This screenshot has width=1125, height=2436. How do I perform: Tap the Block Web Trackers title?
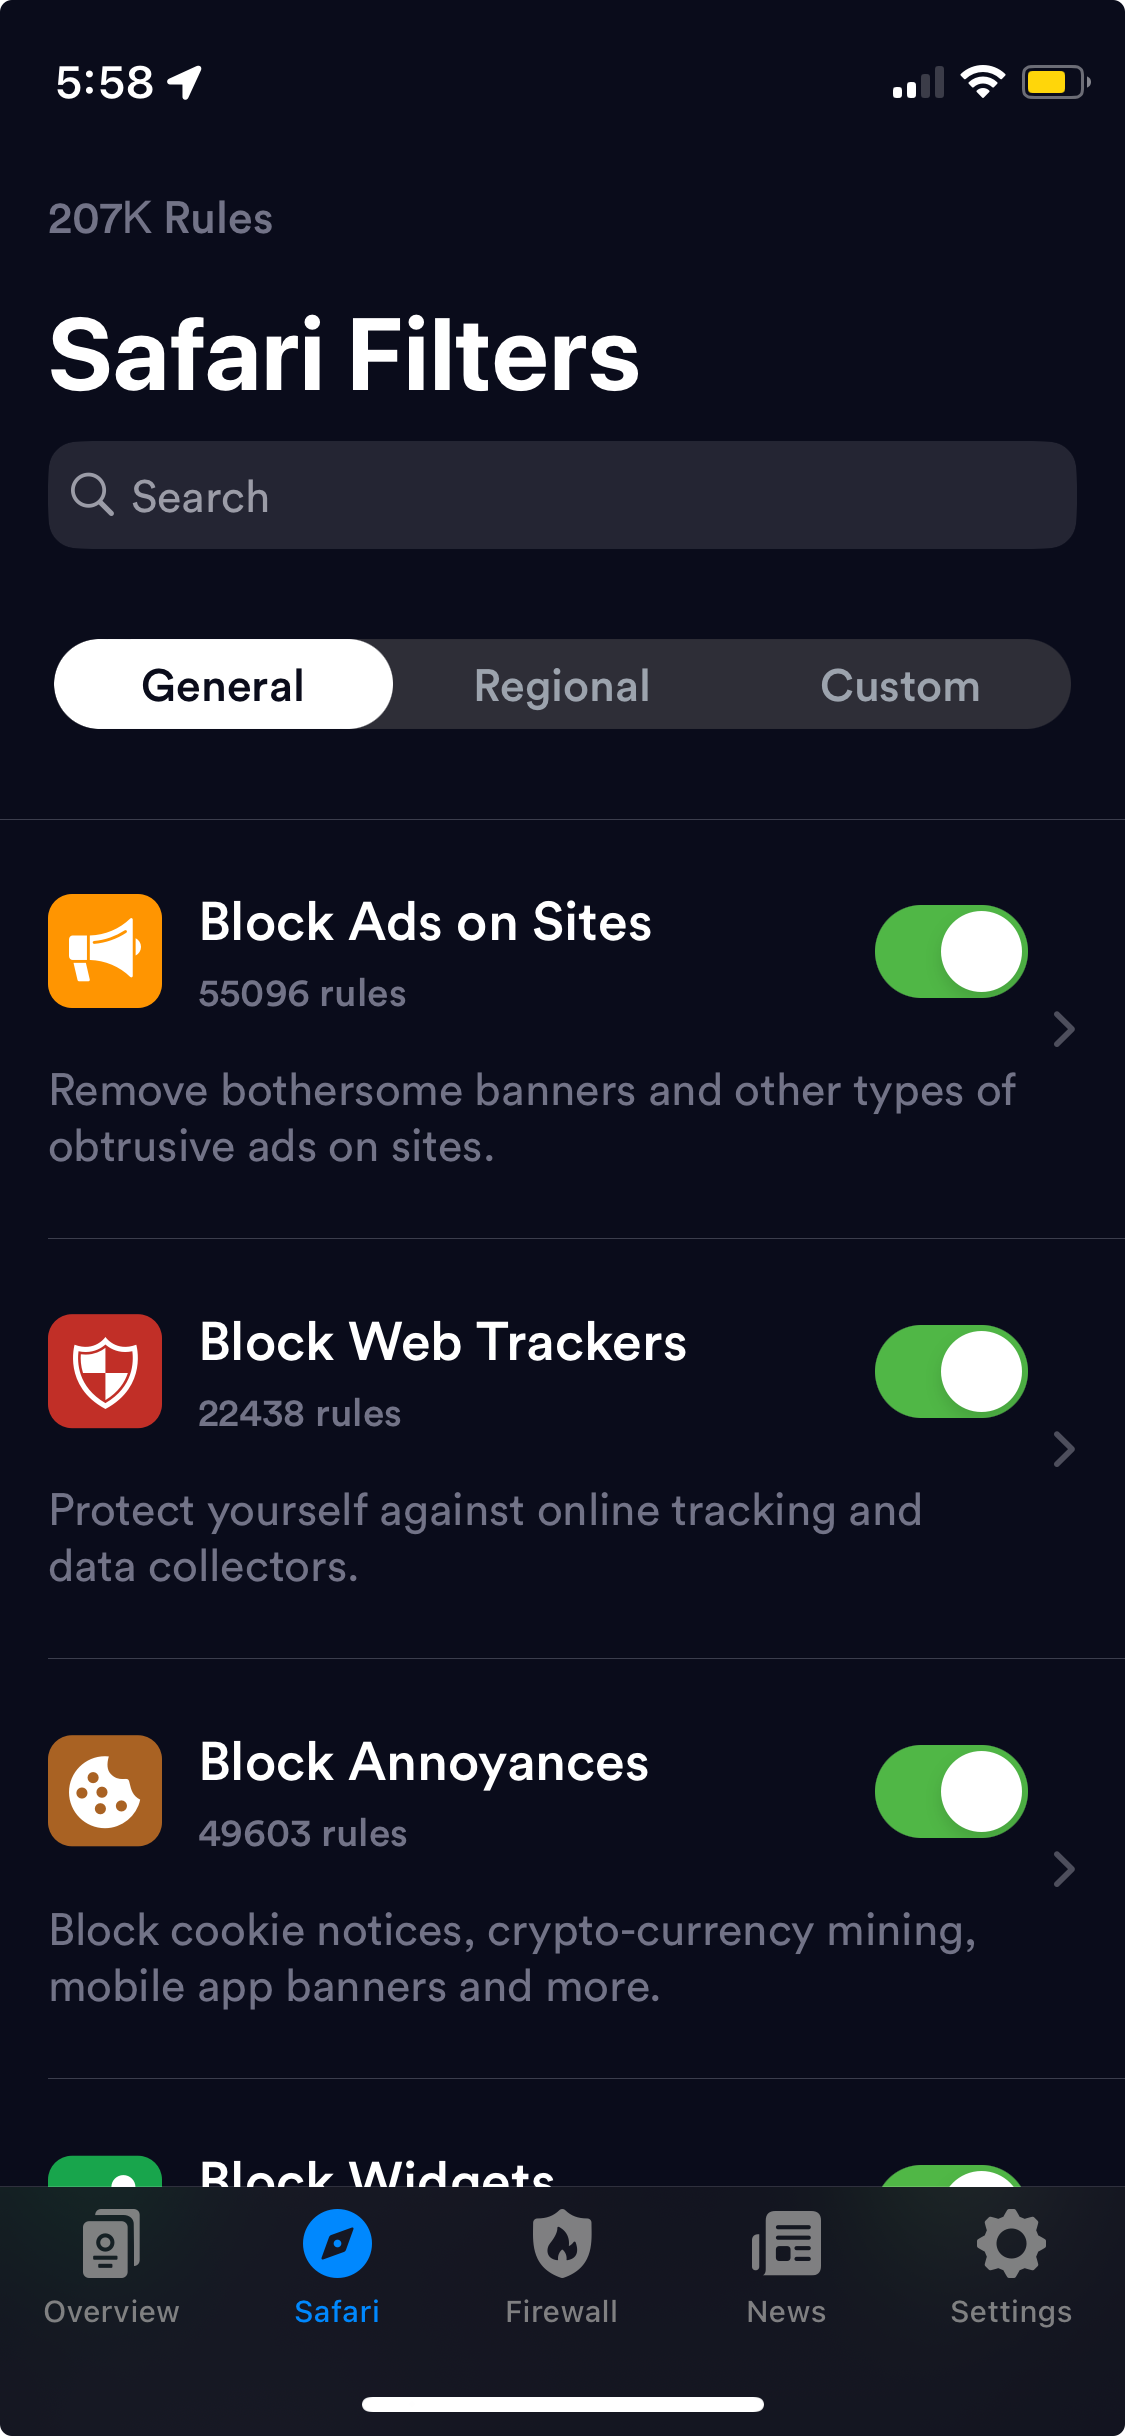tap(443, 1342)
